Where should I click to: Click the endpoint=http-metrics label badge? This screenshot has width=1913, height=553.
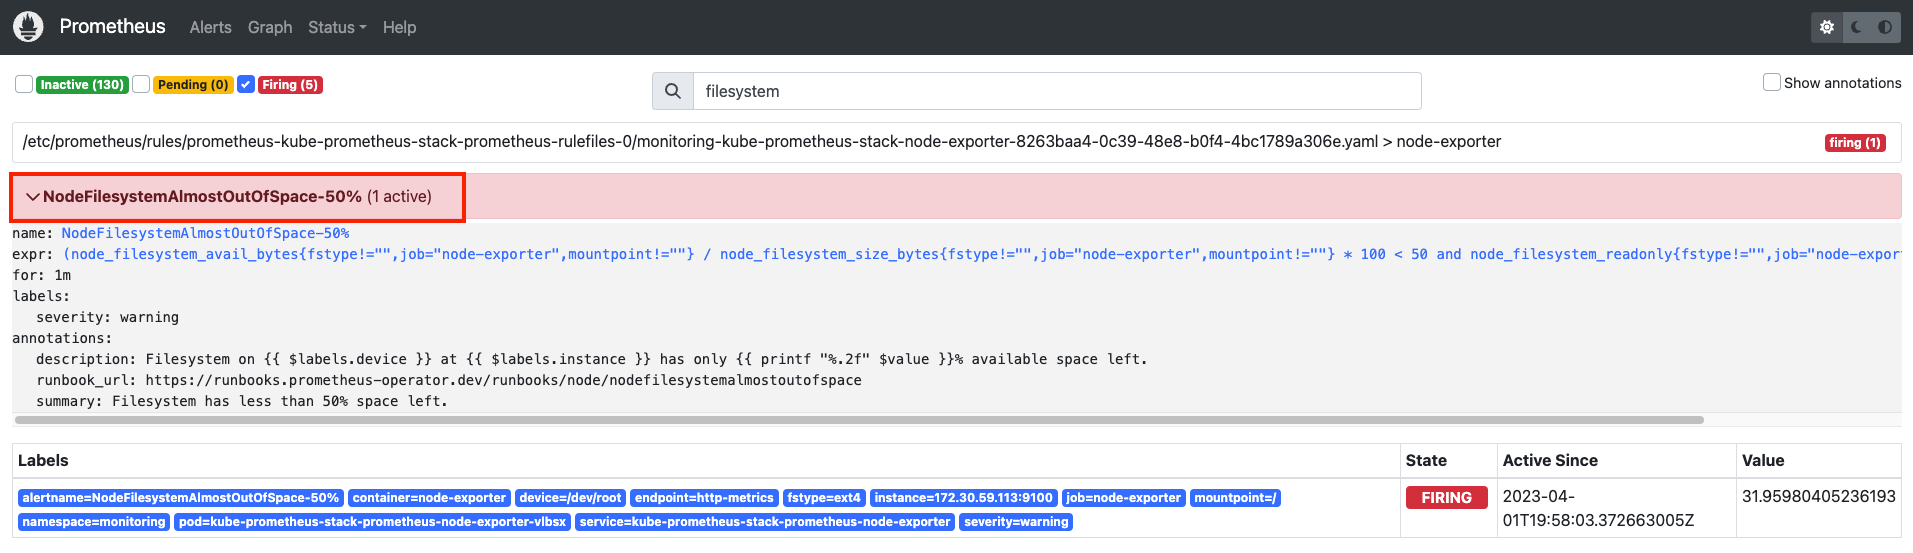pyautogui.click(x=704, y=498)
